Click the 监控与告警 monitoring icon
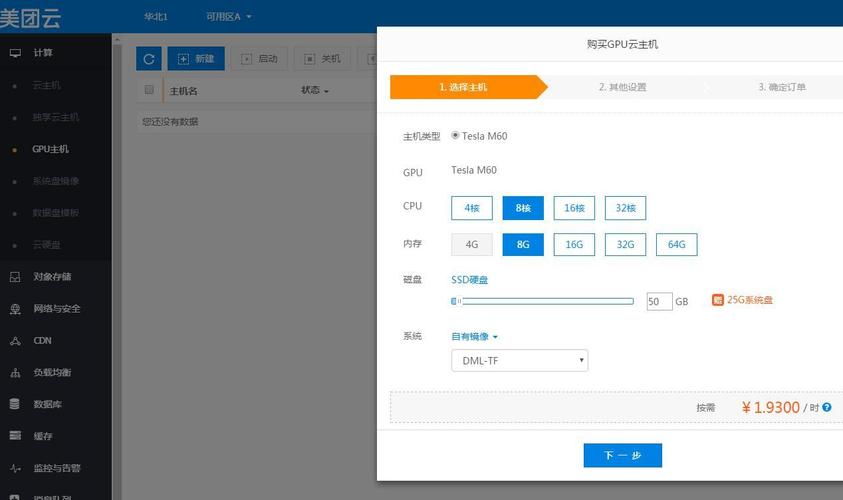This screenshot has width=843, height=500. (x=15, y=468)
